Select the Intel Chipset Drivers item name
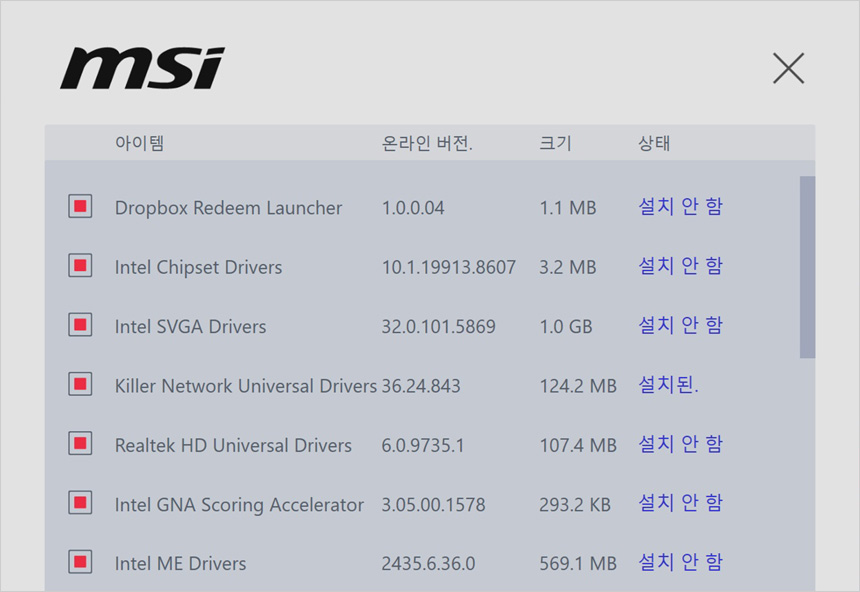 point(198,267)
